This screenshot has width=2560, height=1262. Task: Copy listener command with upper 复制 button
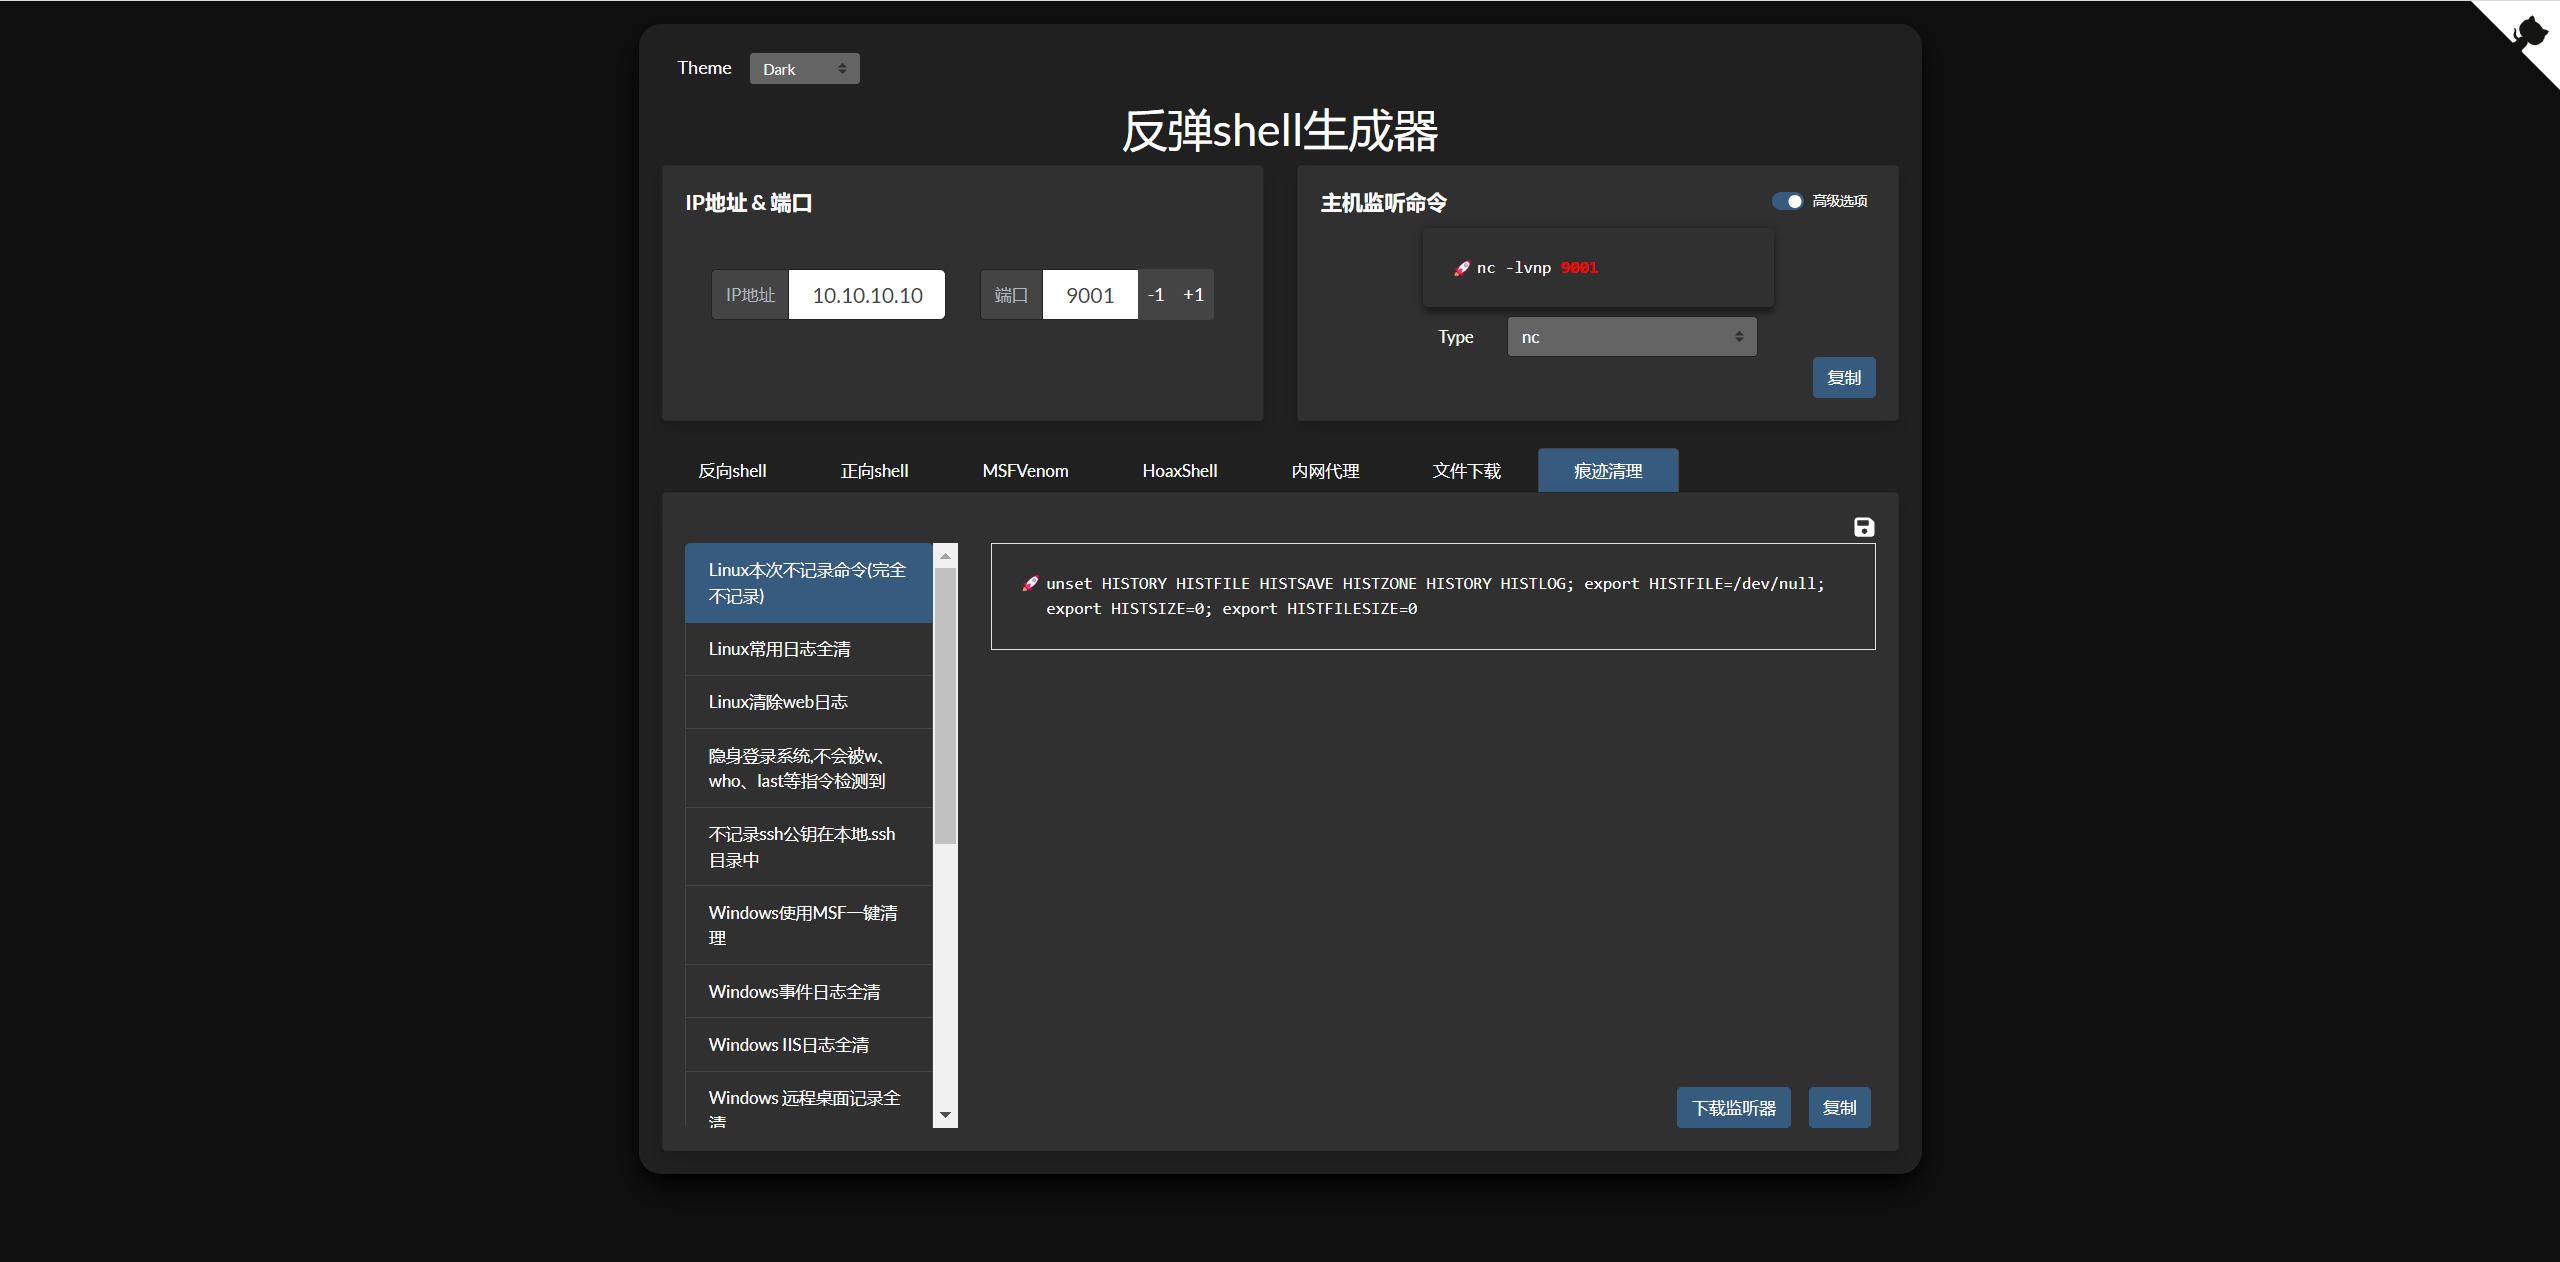(1843, 378)
